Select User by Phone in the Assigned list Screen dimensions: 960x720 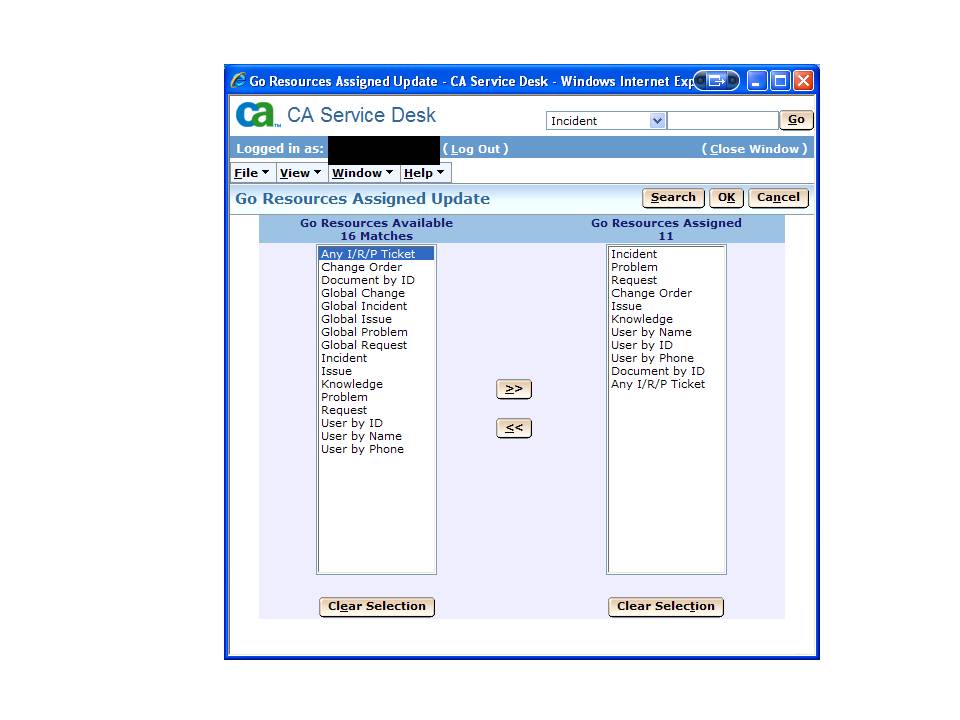click(652, 358)
